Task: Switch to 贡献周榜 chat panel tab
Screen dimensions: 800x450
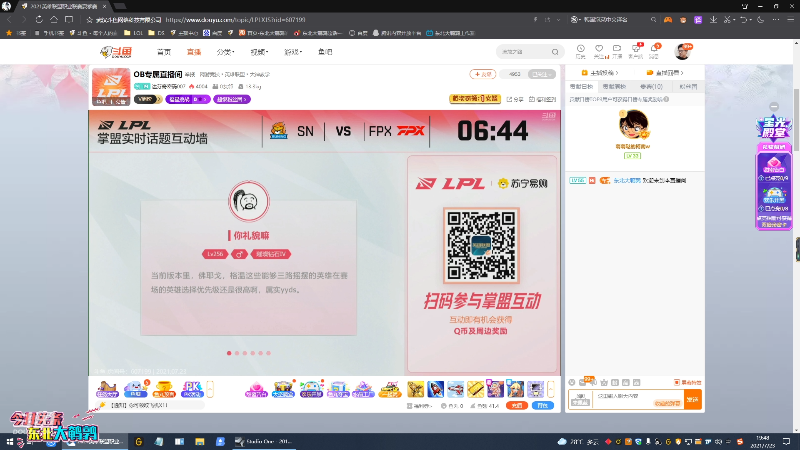Action: click(x=614, y=87)
